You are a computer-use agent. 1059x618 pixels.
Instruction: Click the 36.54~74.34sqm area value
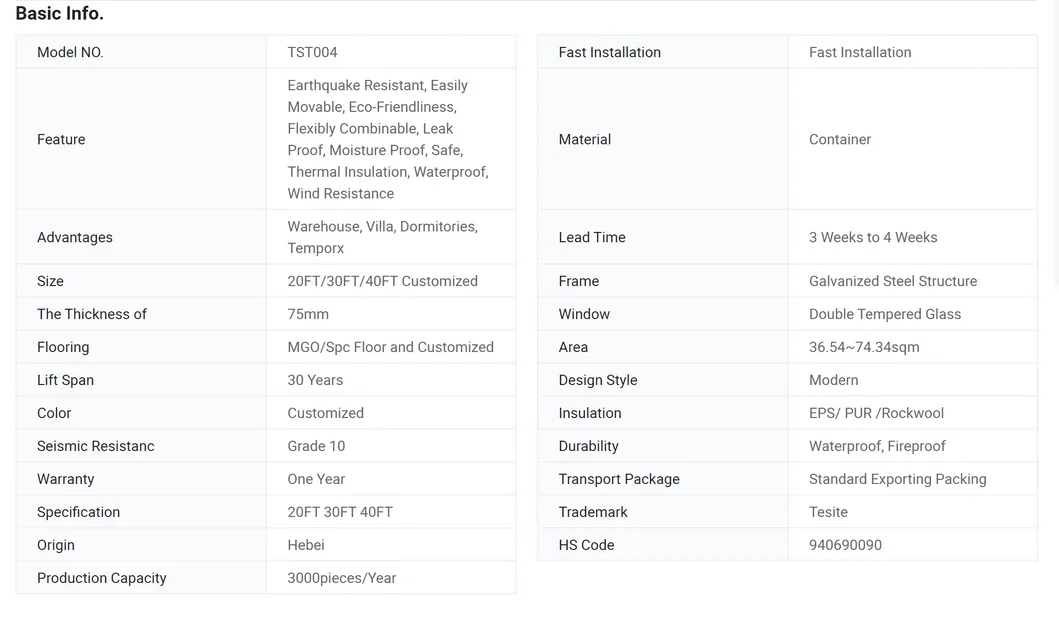(864, 347)
